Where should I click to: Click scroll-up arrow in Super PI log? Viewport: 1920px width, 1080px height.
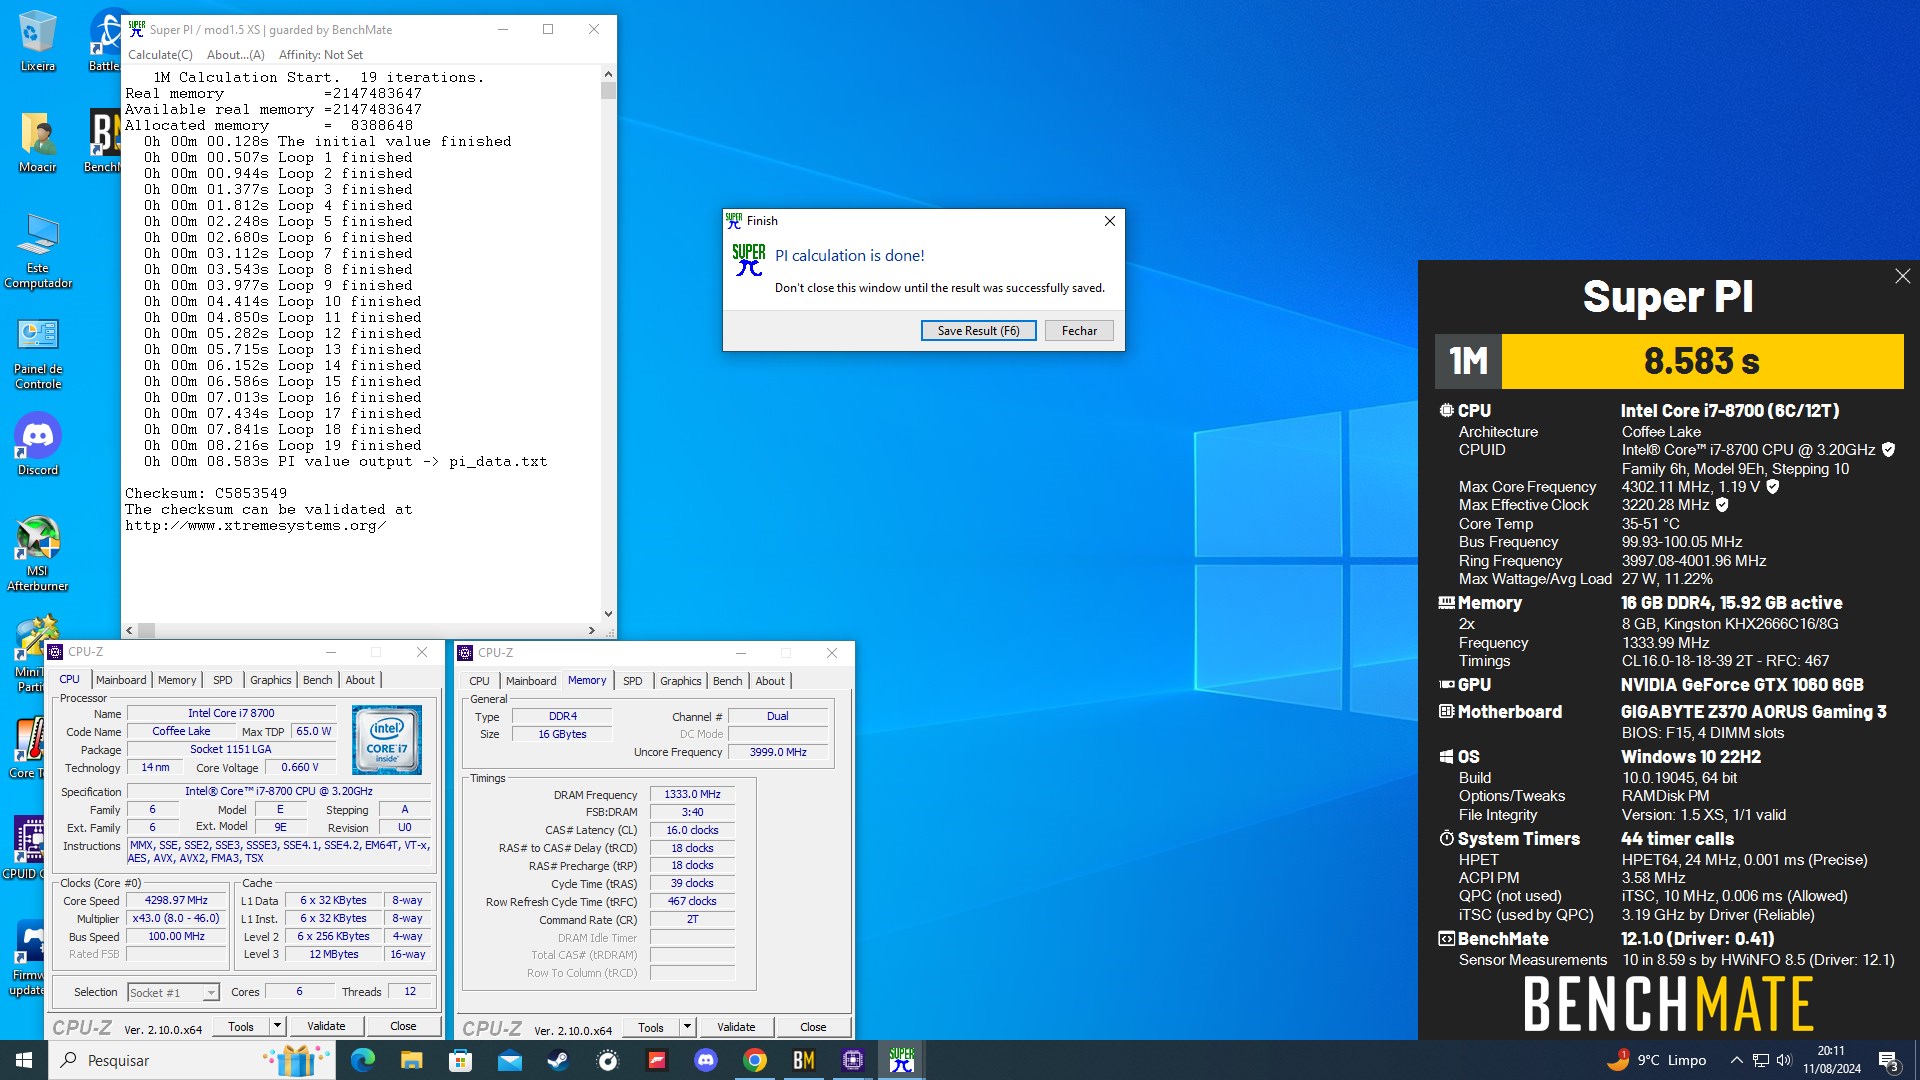point(608,74)
